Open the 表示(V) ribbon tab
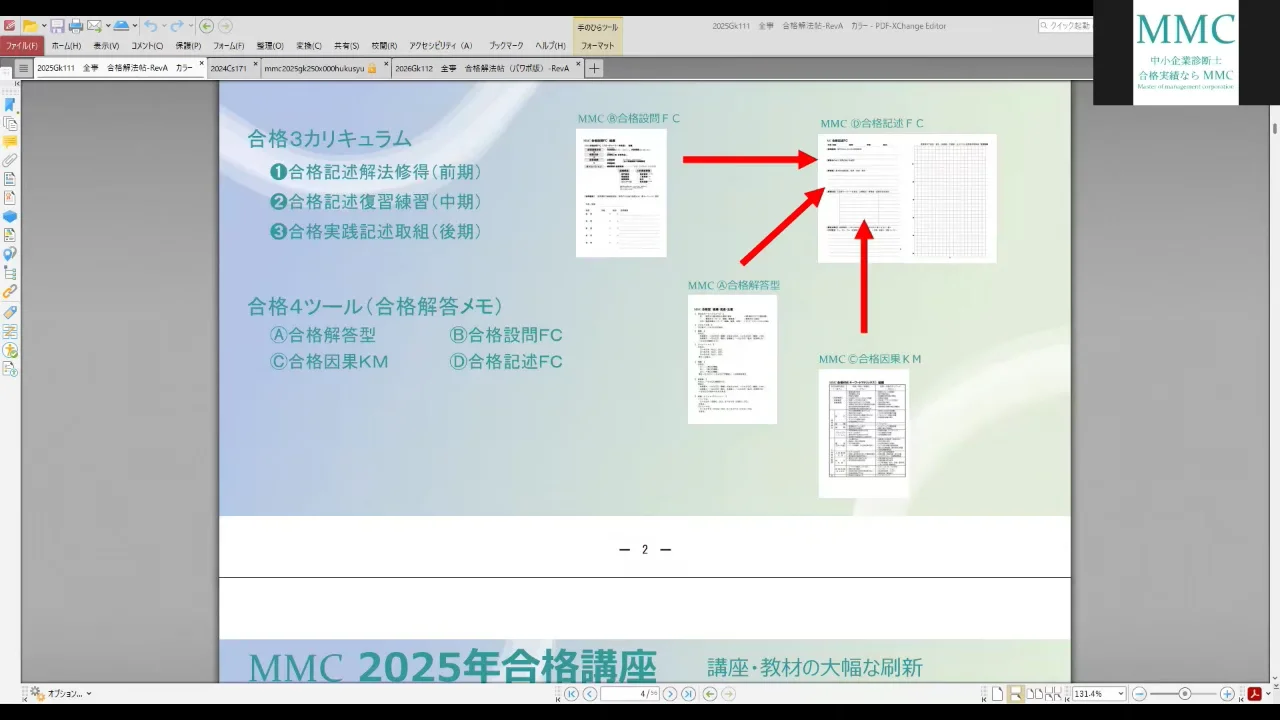This screenshot has width=1280, height=720. [x=106, y=45]
